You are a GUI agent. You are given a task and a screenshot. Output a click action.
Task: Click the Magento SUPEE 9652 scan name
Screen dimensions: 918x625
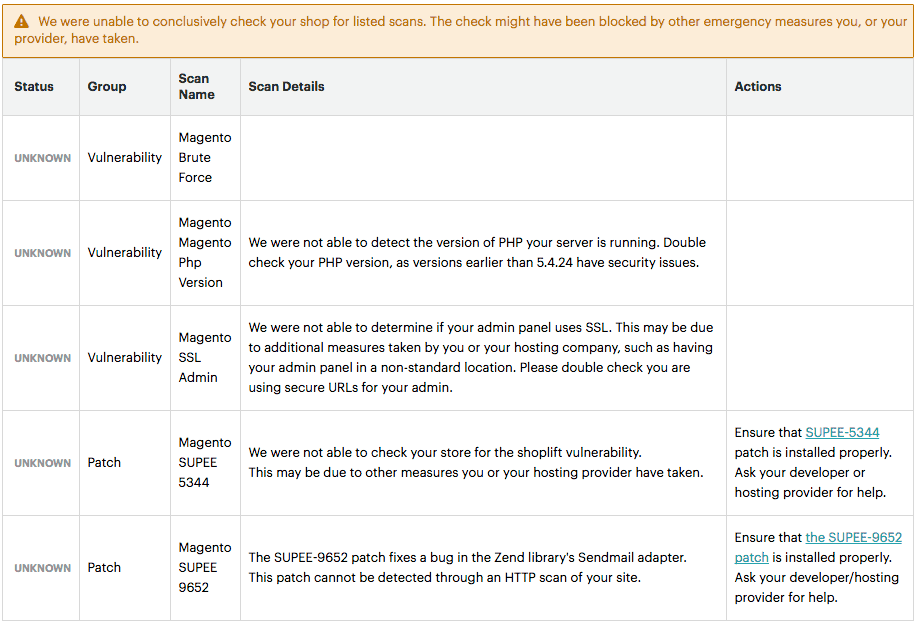click(x=204, y=568)
